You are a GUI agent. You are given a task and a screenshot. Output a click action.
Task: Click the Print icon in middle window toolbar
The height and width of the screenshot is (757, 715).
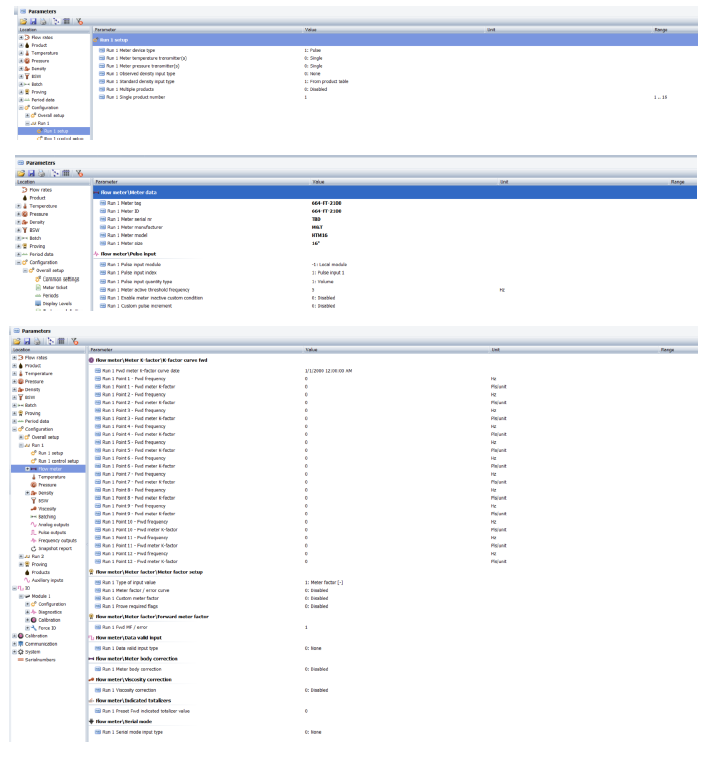42,173
